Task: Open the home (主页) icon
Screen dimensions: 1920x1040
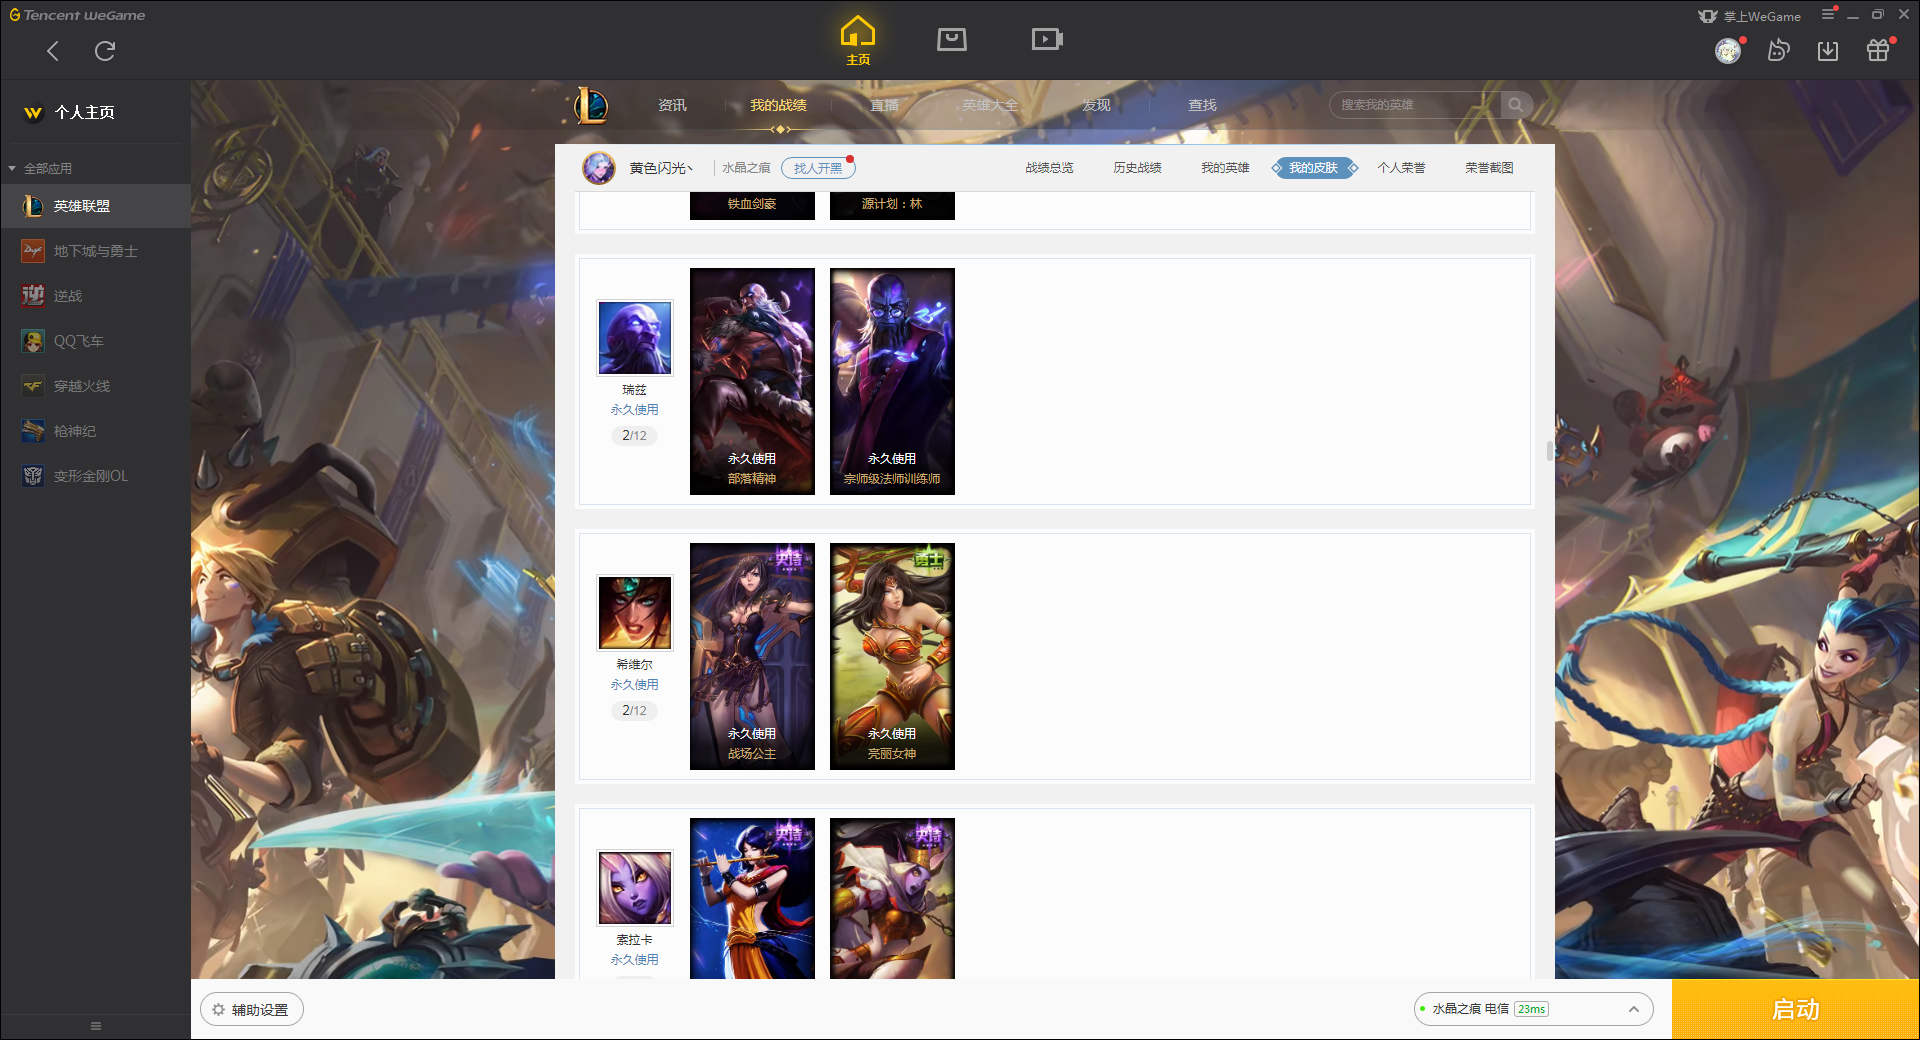Action: 858,41
